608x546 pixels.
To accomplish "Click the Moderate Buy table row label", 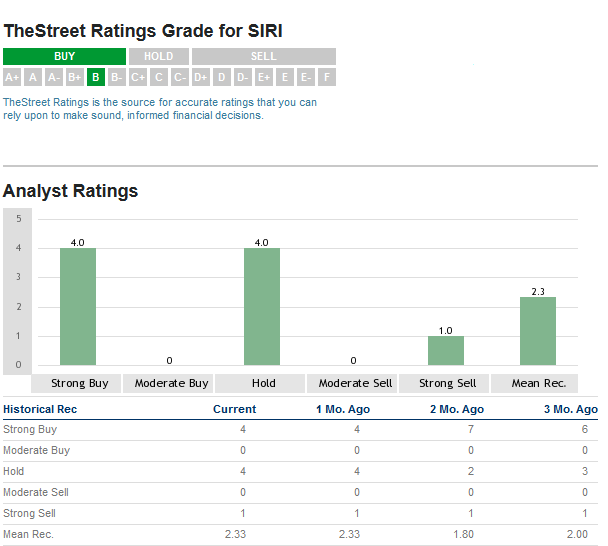I will [x=36, y=451].
